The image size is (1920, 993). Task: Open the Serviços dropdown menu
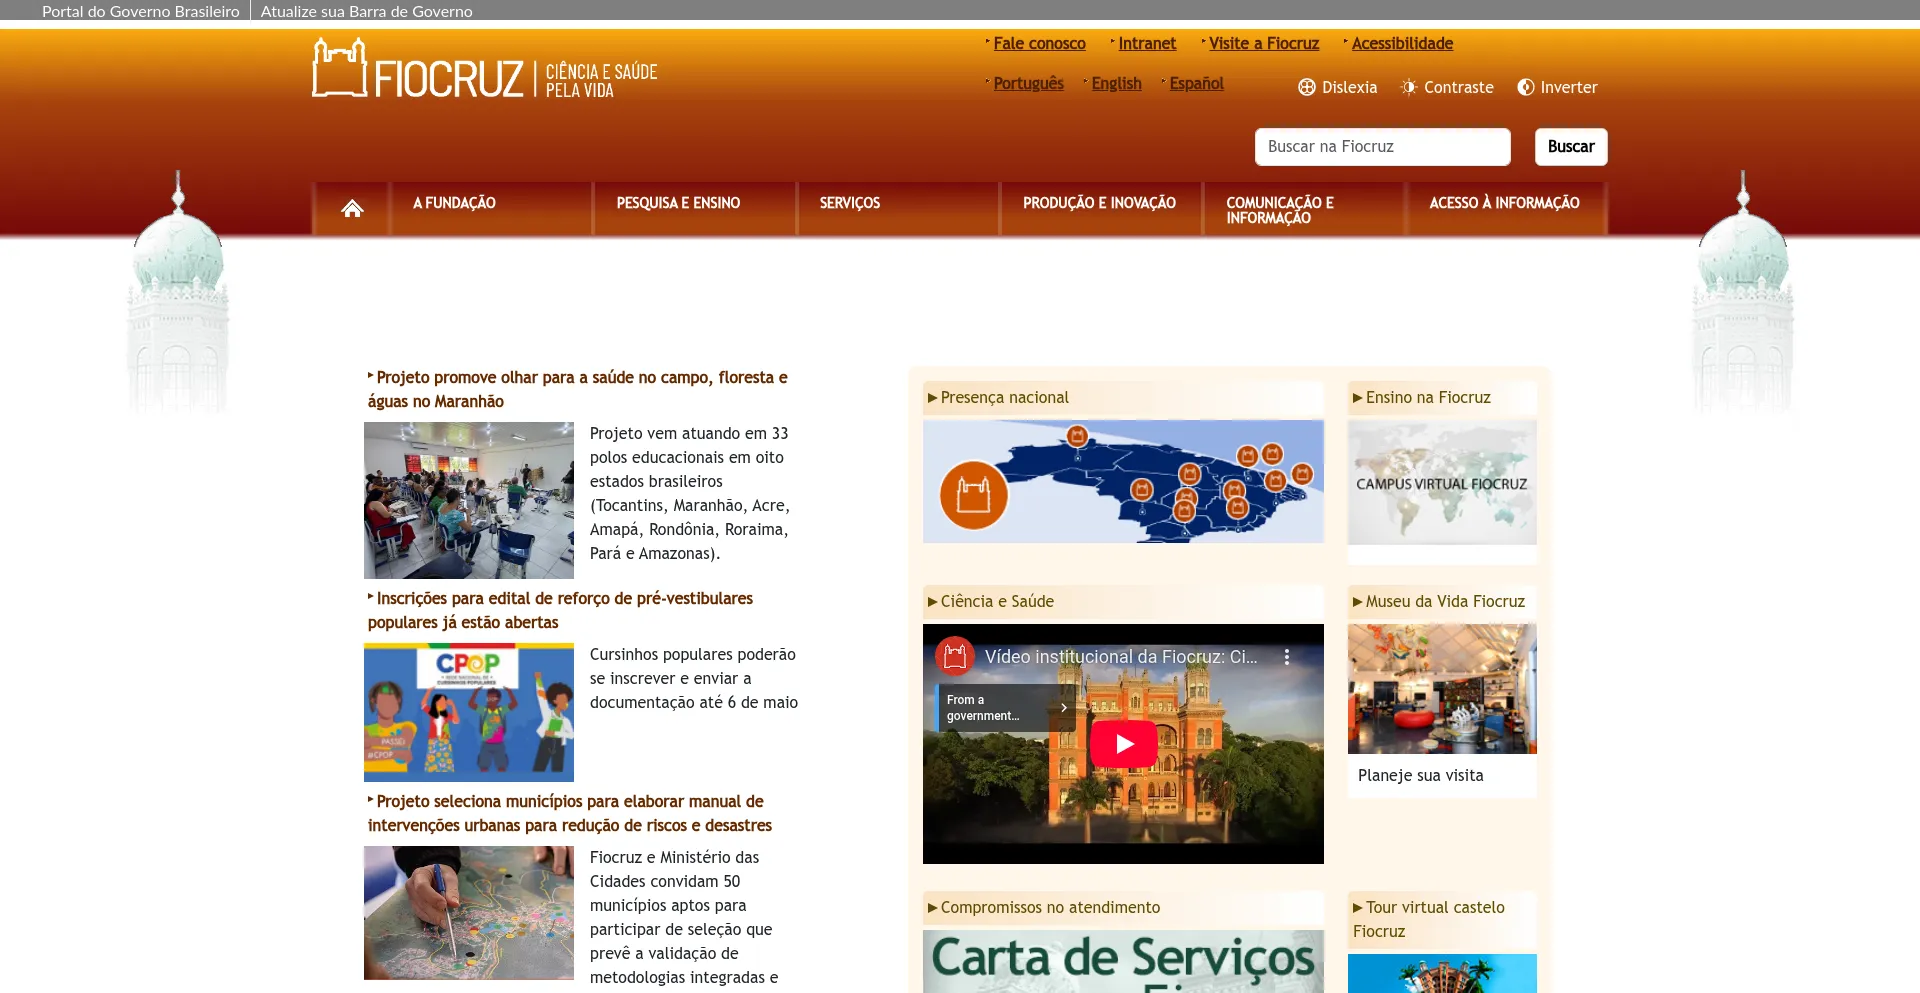pos(850,203)
